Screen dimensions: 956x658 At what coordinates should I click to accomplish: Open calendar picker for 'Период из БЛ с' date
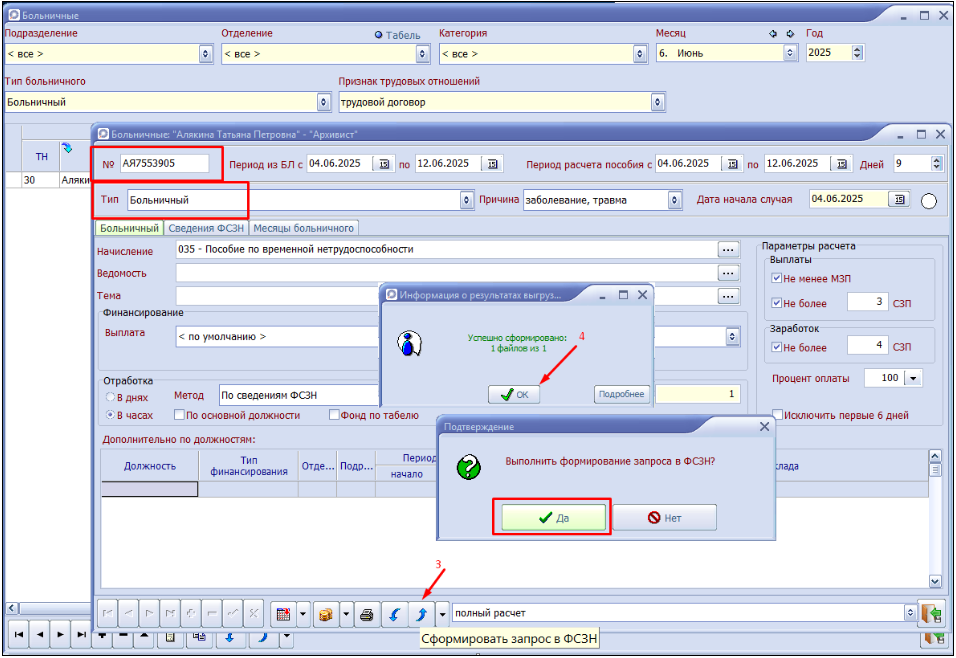click(384, 164)
